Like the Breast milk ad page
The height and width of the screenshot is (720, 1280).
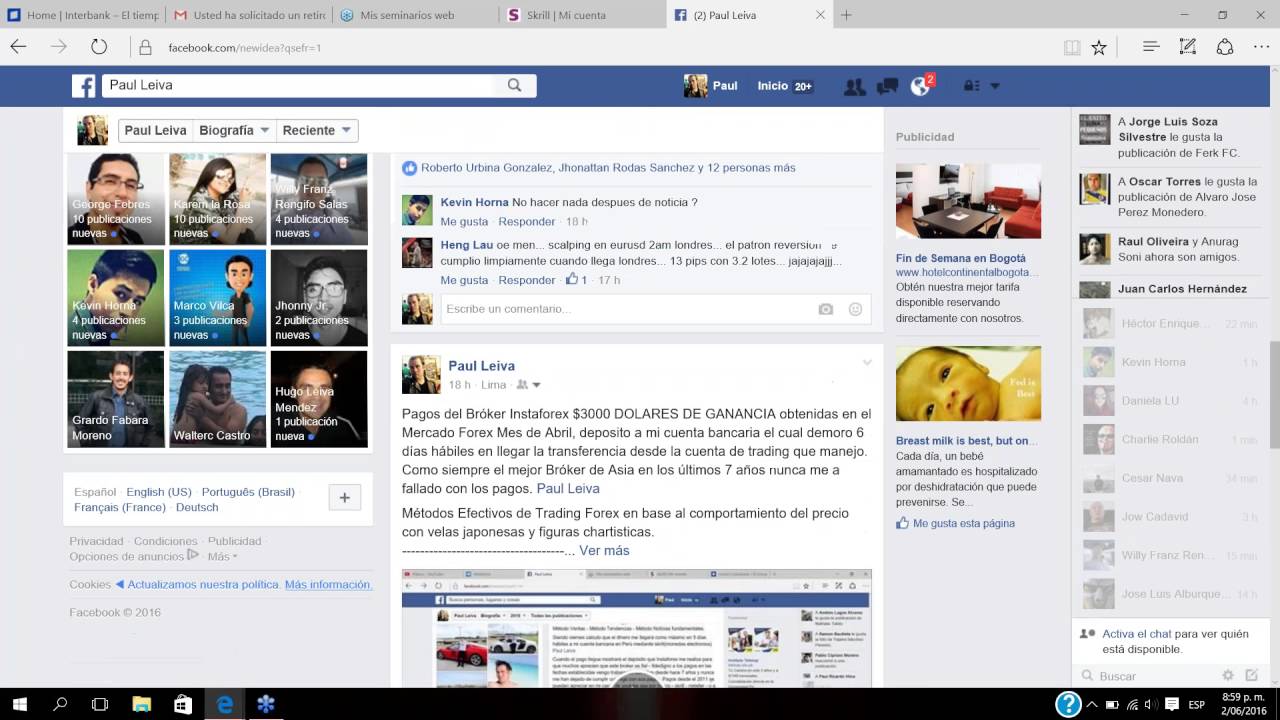point(955,523)
